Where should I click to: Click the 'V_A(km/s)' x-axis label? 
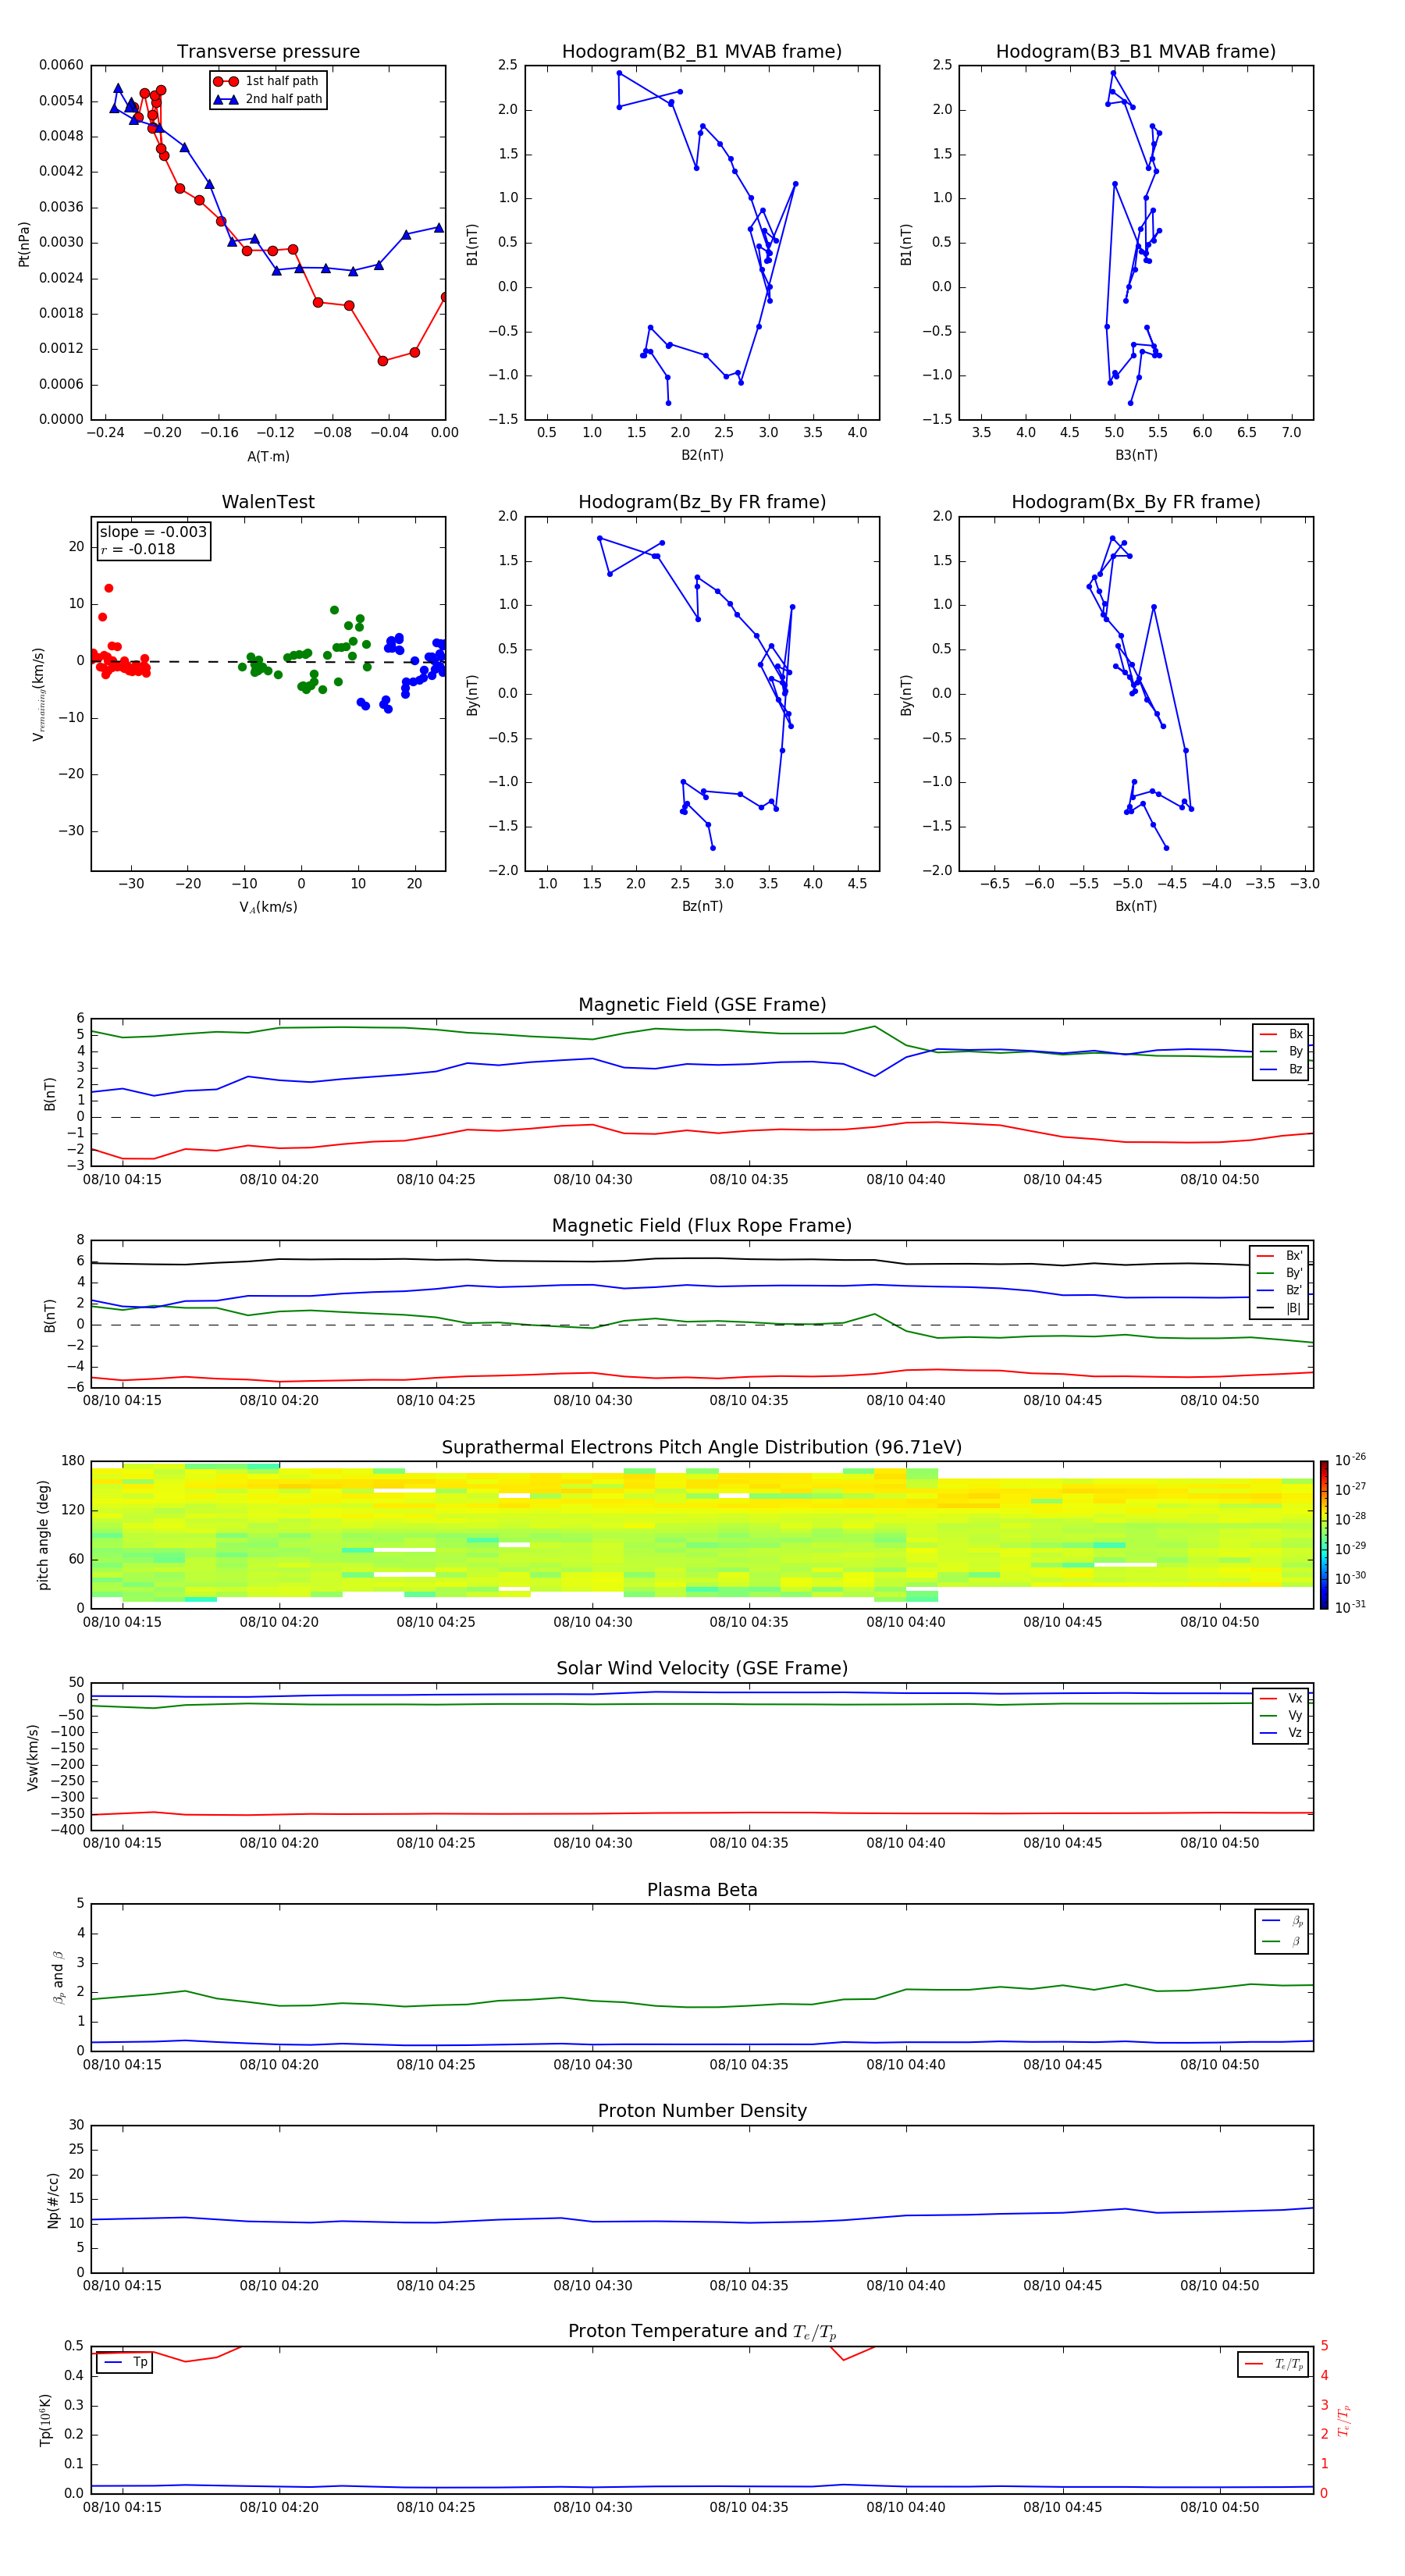268,907
